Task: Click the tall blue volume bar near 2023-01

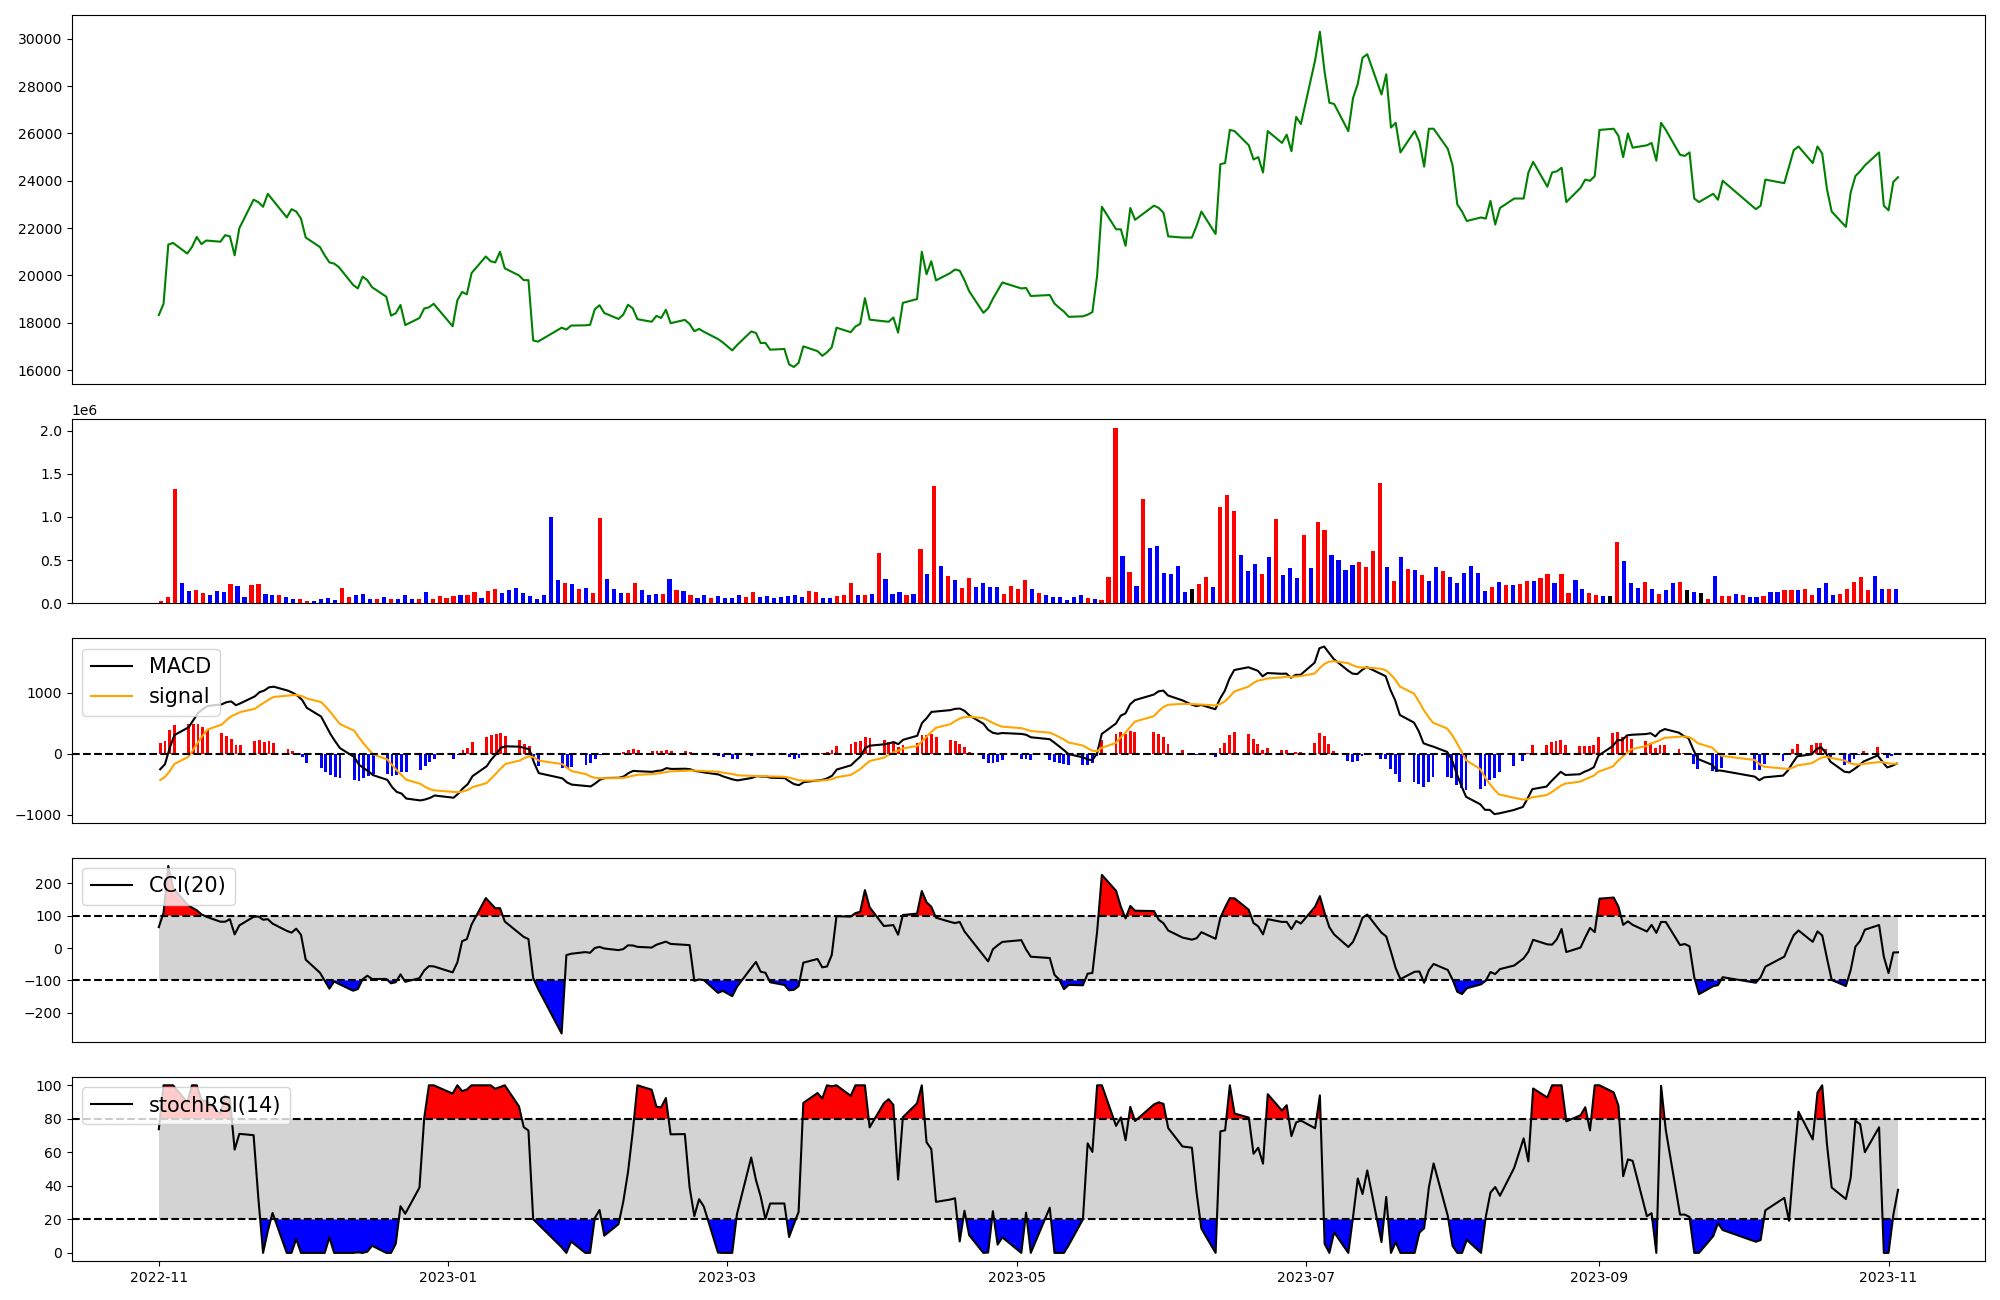Action: click(551, 560)
